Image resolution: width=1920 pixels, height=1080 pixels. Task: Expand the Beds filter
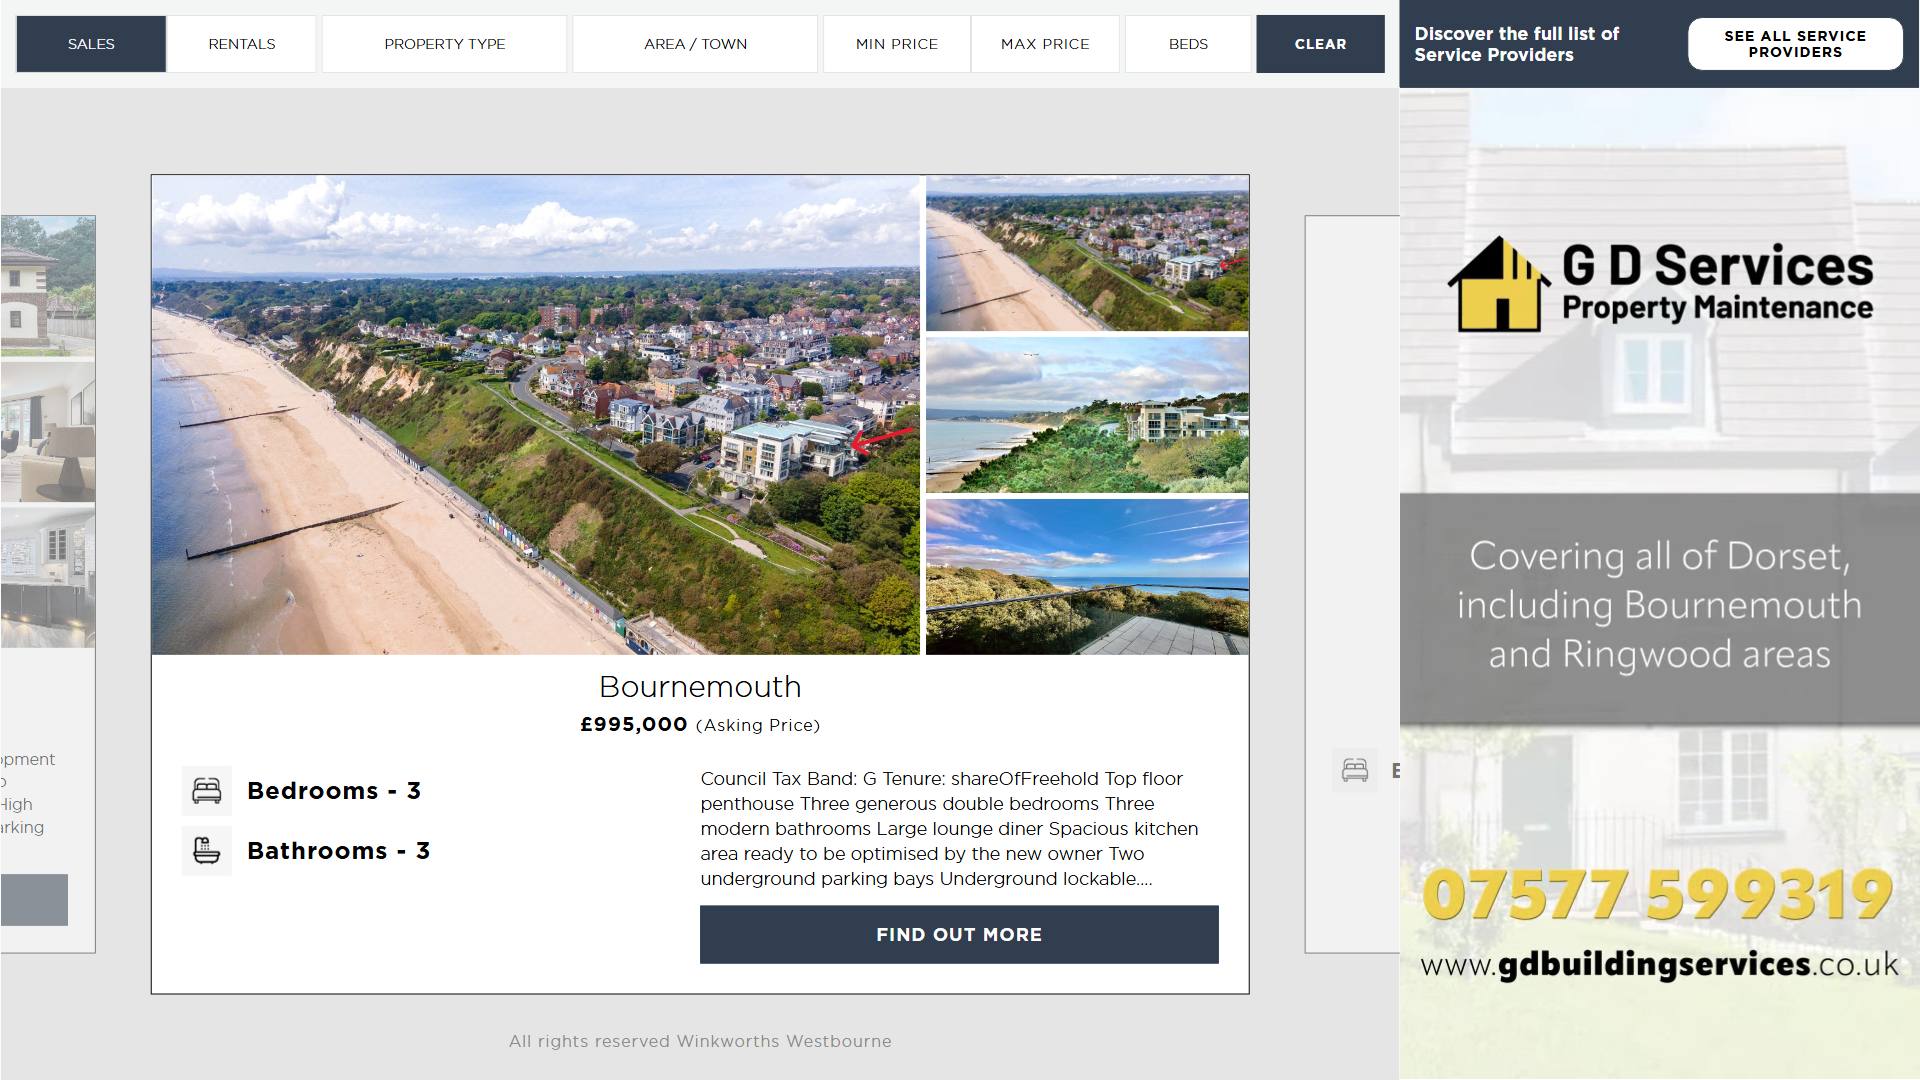[1188, 44]
